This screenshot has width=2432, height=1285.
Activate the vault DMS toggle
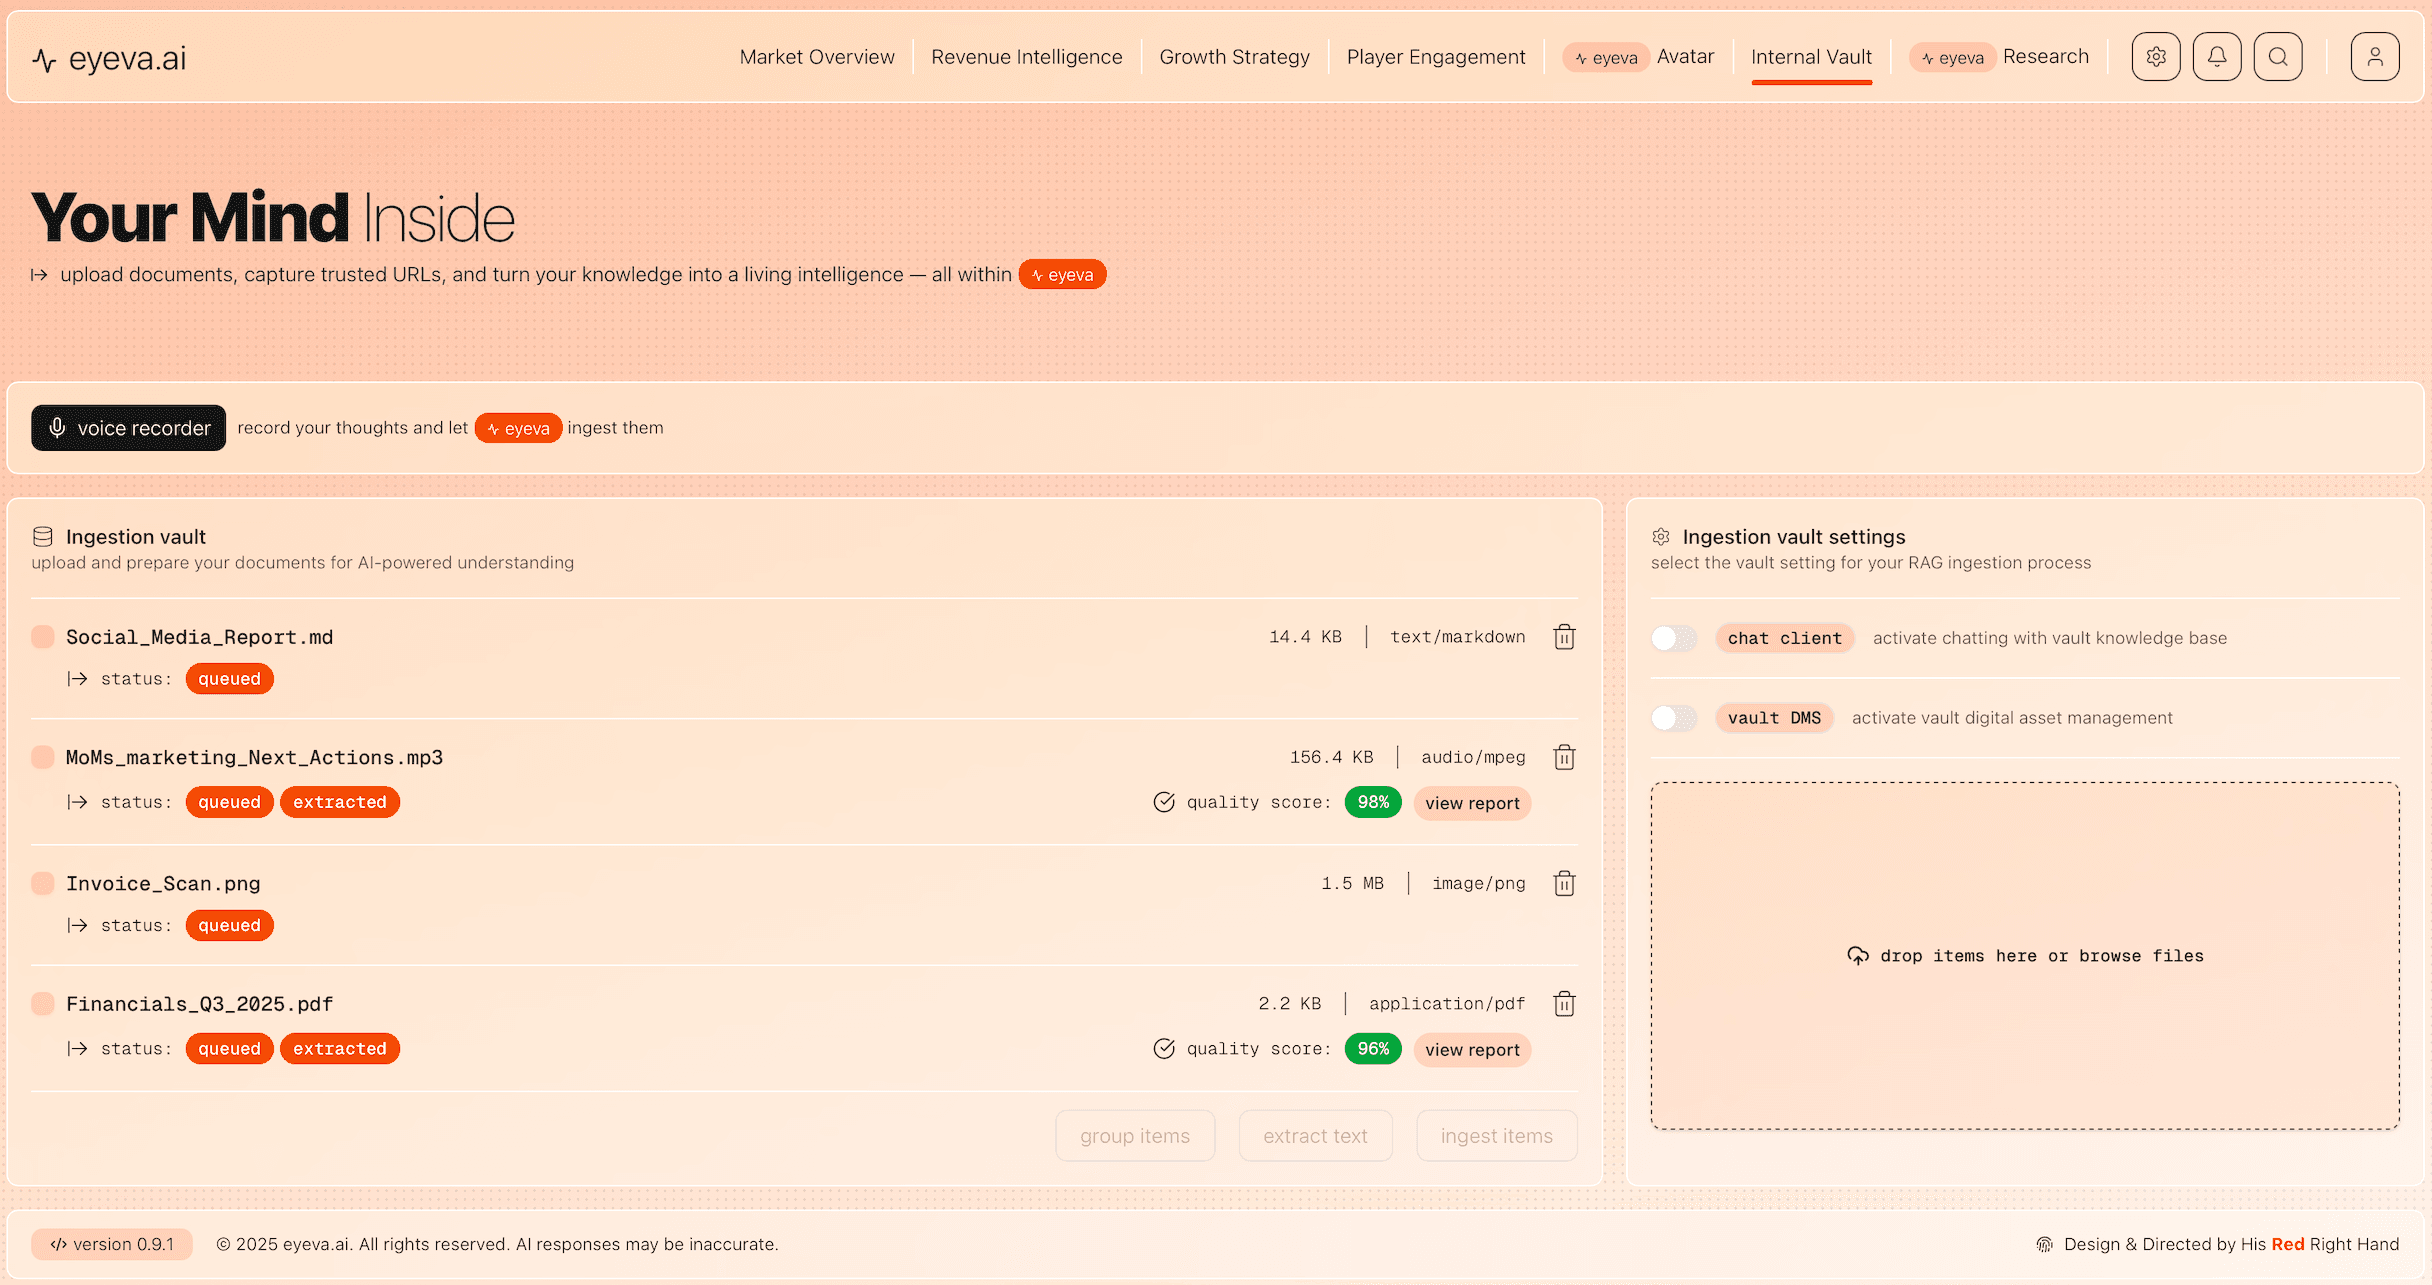coord(1673,717)
